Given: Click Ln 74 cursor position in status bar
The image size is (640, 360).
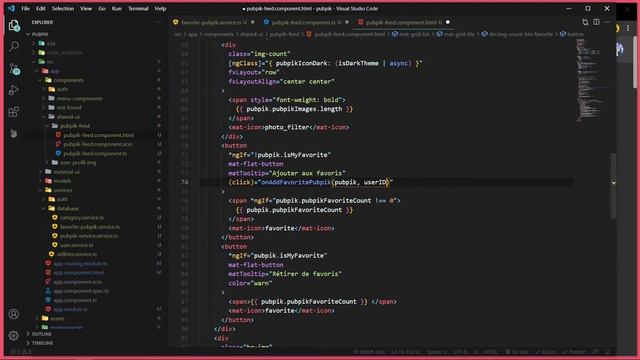Looking at the screenshot, I should (406, 352).
